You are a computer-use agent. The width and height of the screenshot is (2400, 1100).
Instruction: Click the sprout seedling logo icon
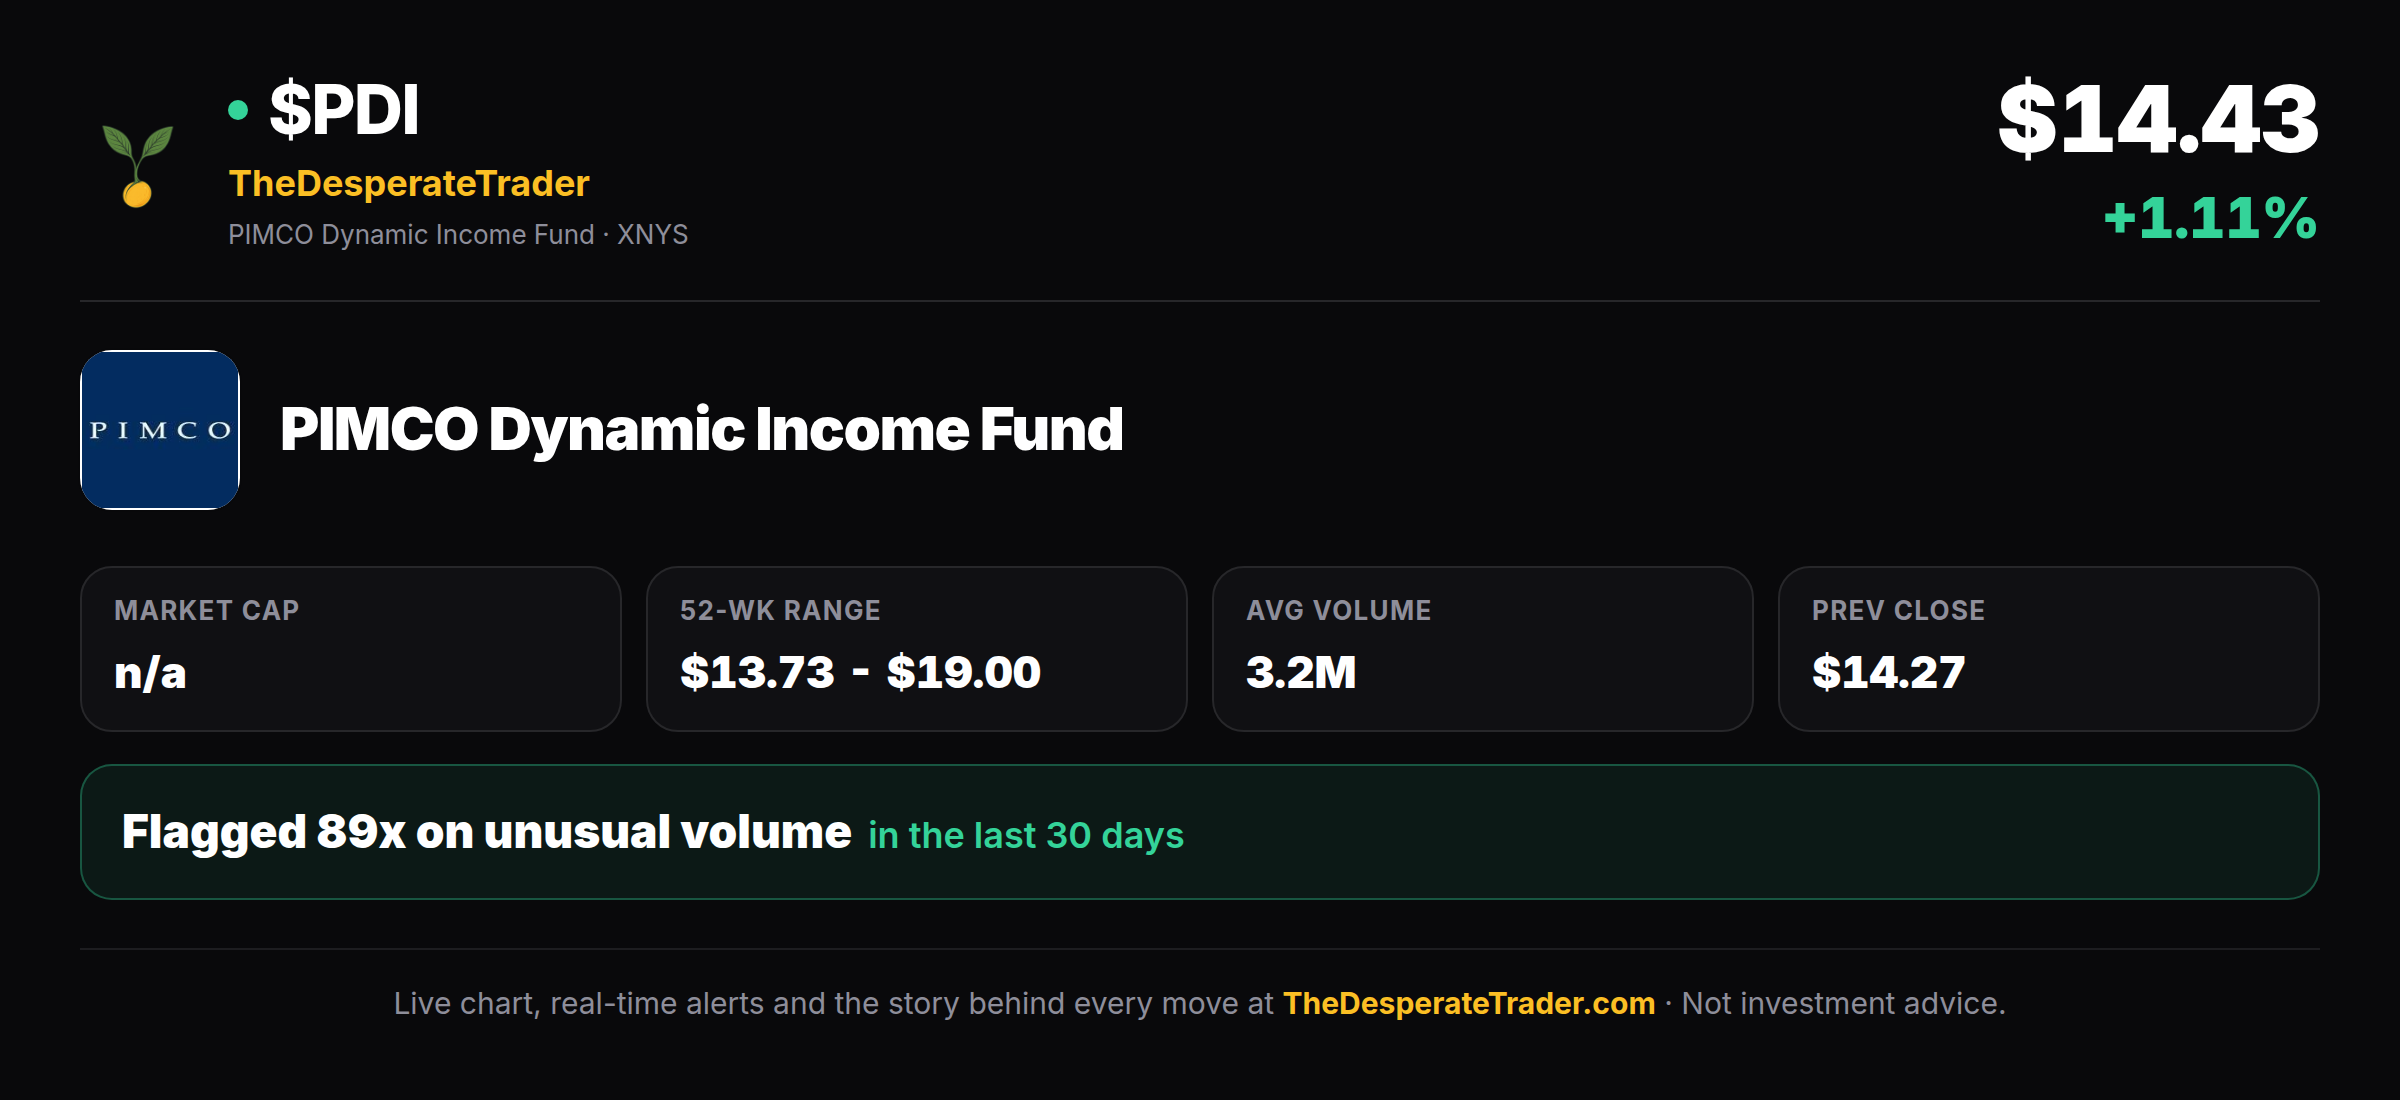pyautogui.click(x=138, y=166)
